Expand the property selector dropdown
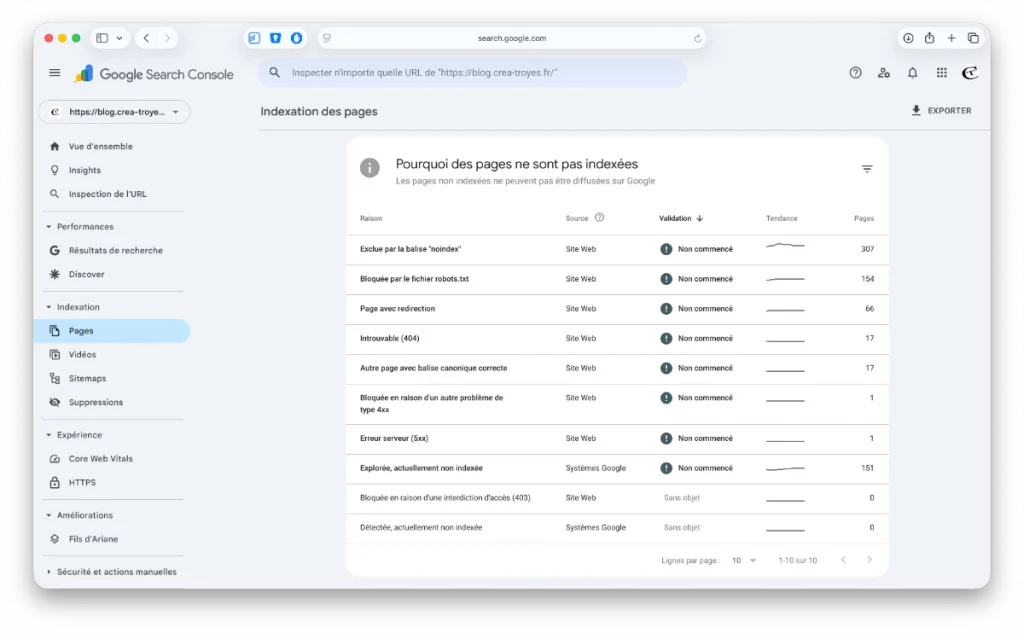The height and width of the screenshot is (633, 1024). point(114,112)
